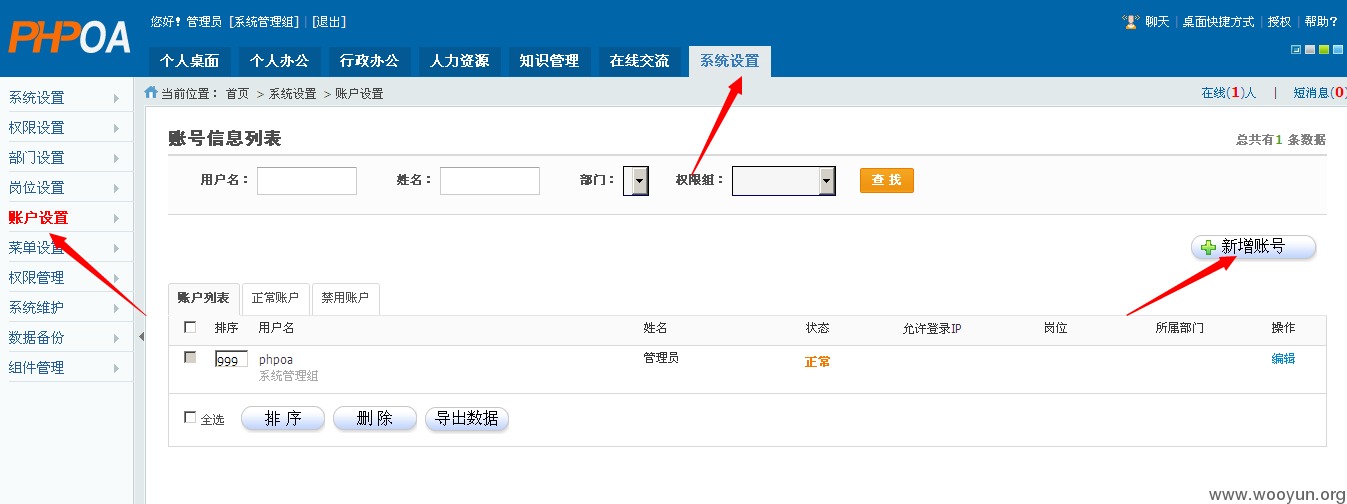Image resolution: width=1347 pixels, height=504 pixels.
Task: Click the username text phpoa
Action: (276, 360)
